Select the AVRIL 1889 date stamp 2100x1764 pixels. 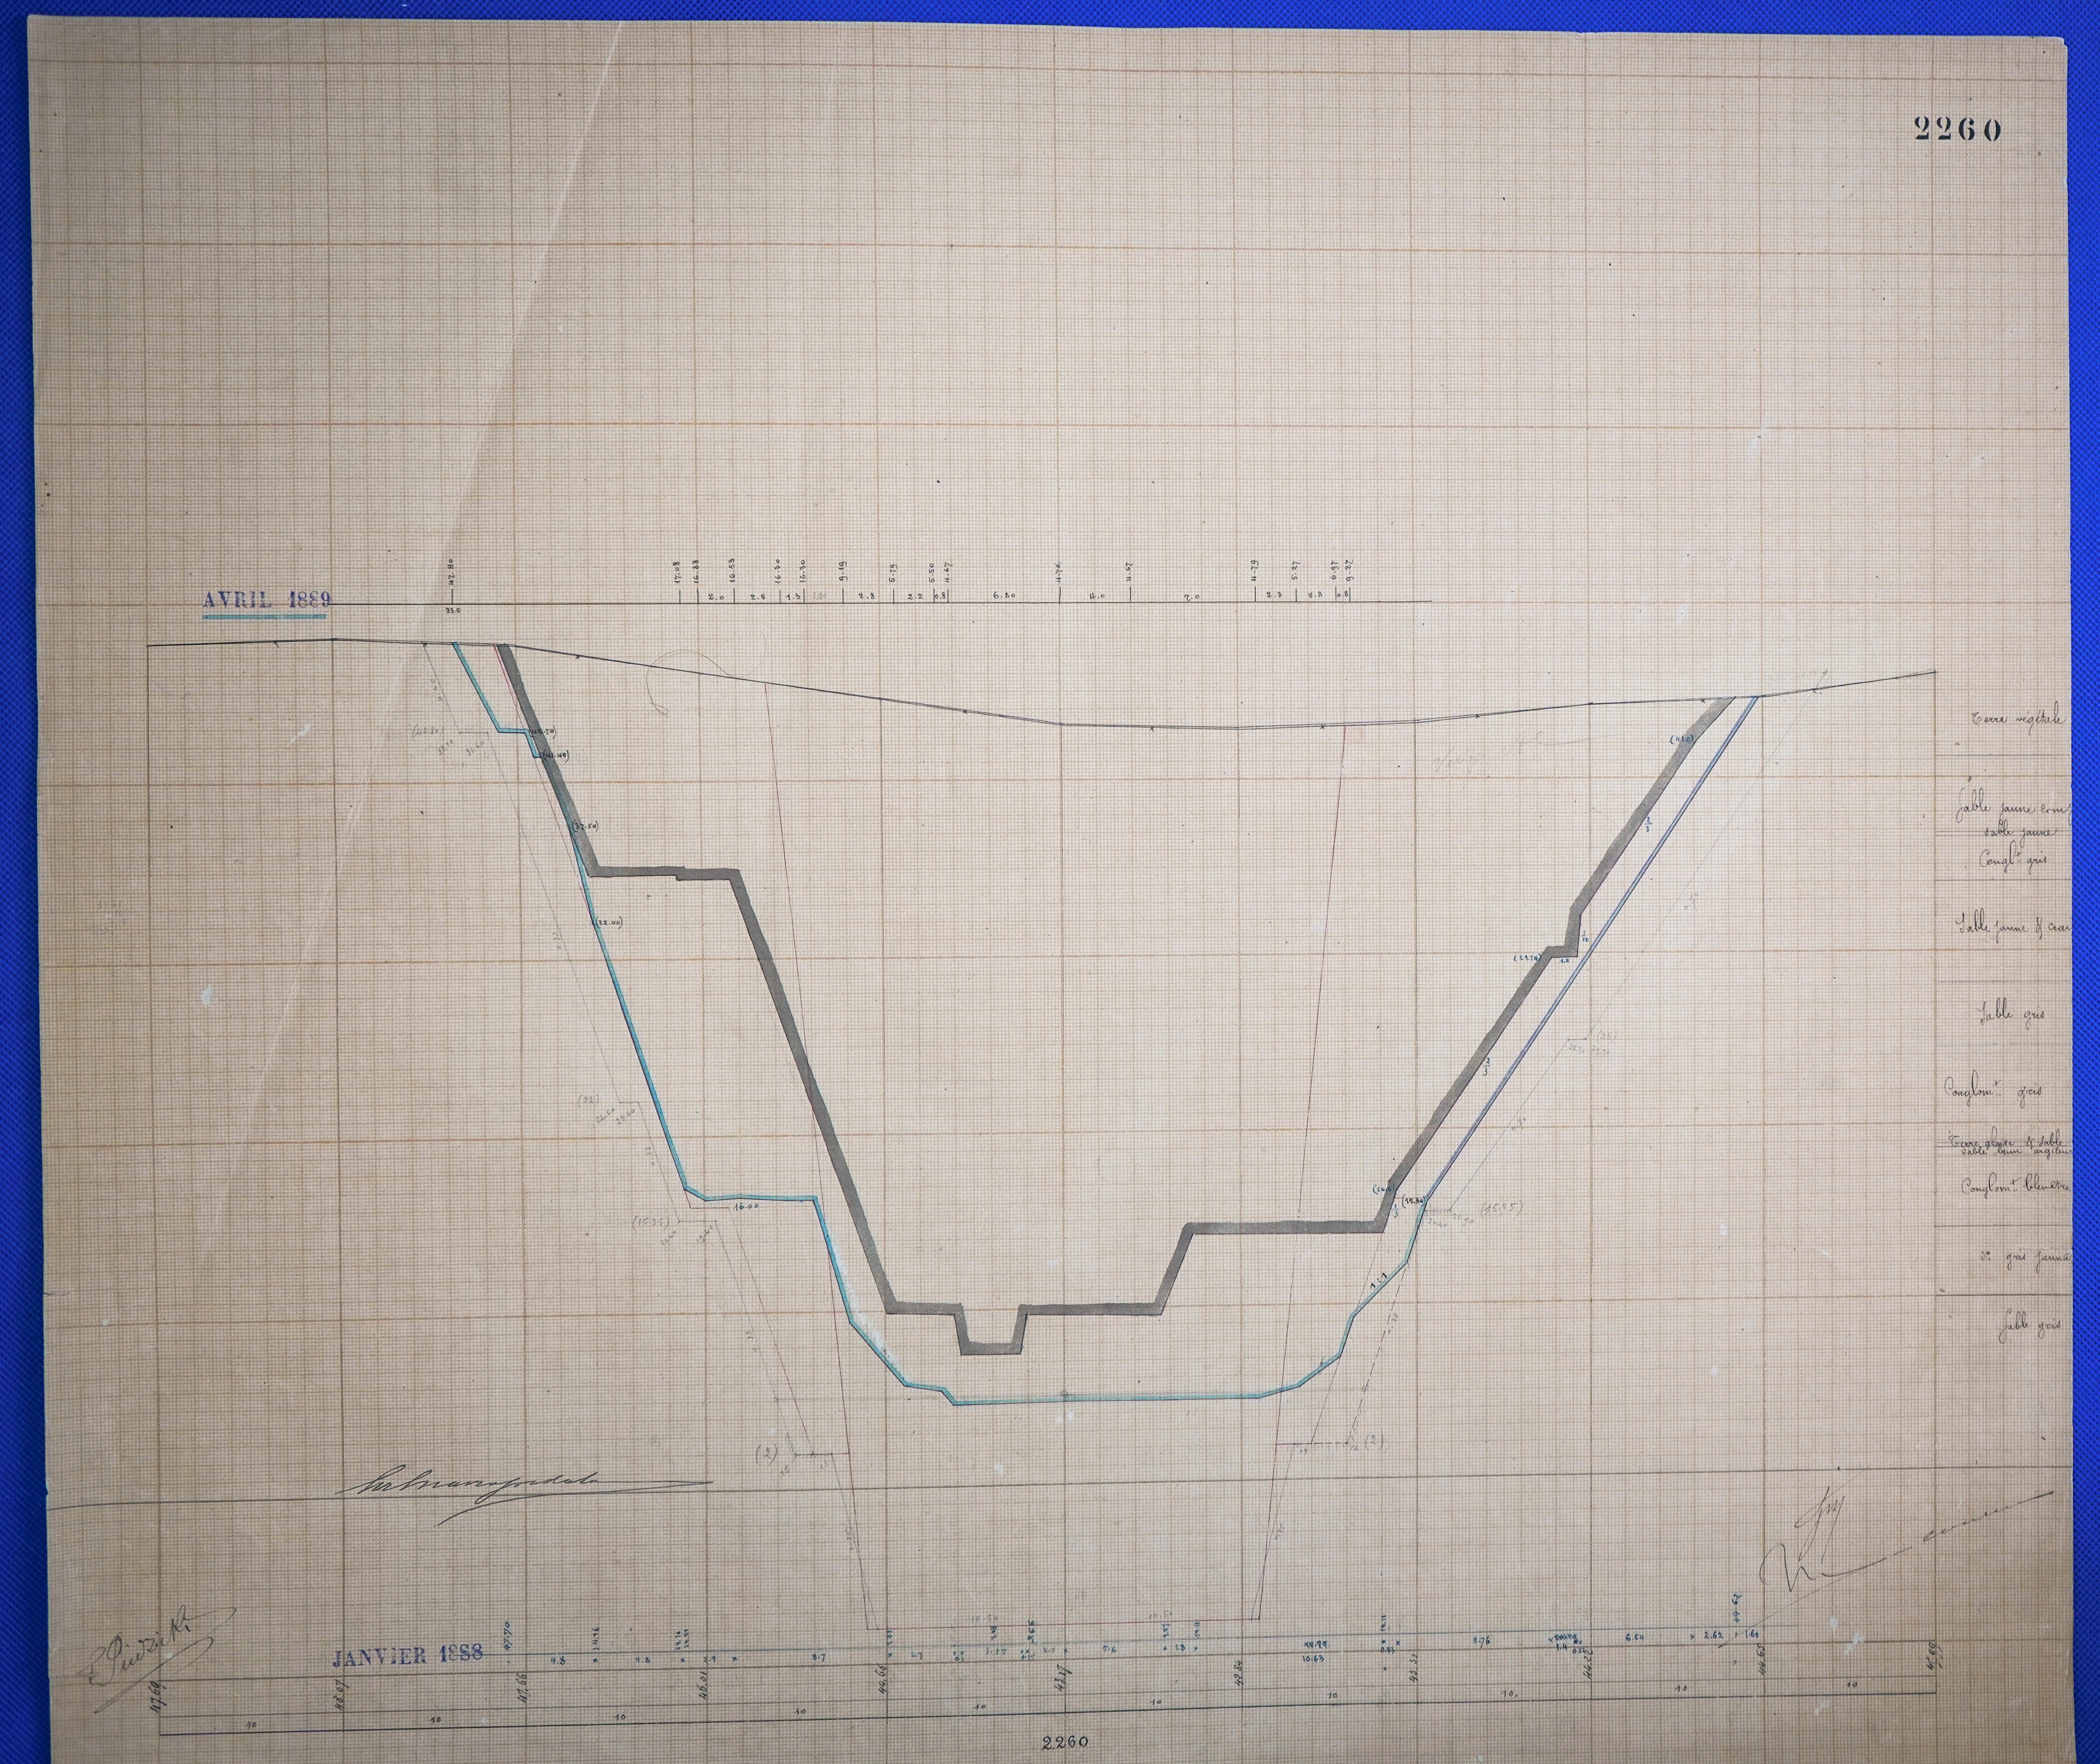click(267, 600)
